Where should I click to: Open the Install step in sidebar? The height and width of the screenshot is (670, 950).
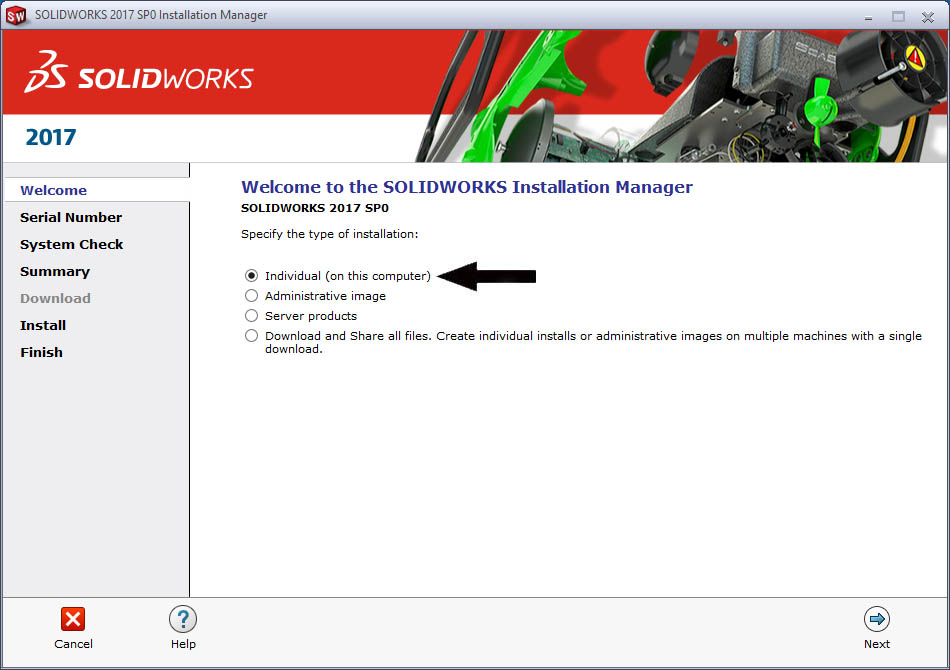(x=43, y=325)
